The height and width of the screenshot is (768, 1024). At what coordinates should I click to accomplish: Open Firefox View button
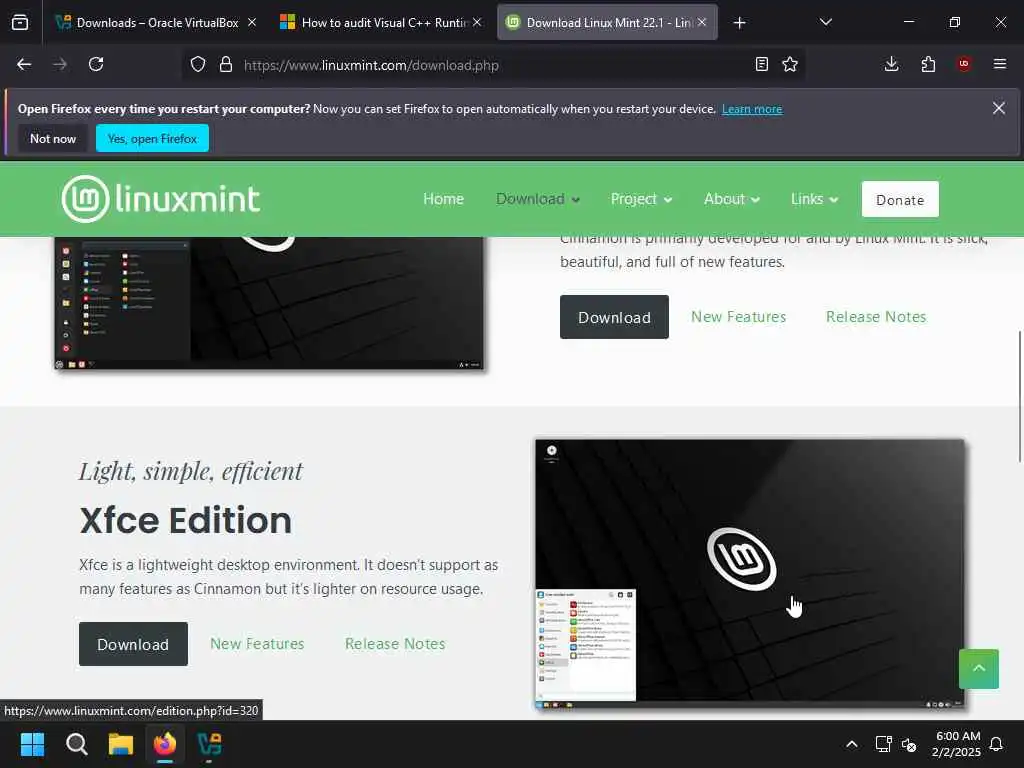pos(20,22)
